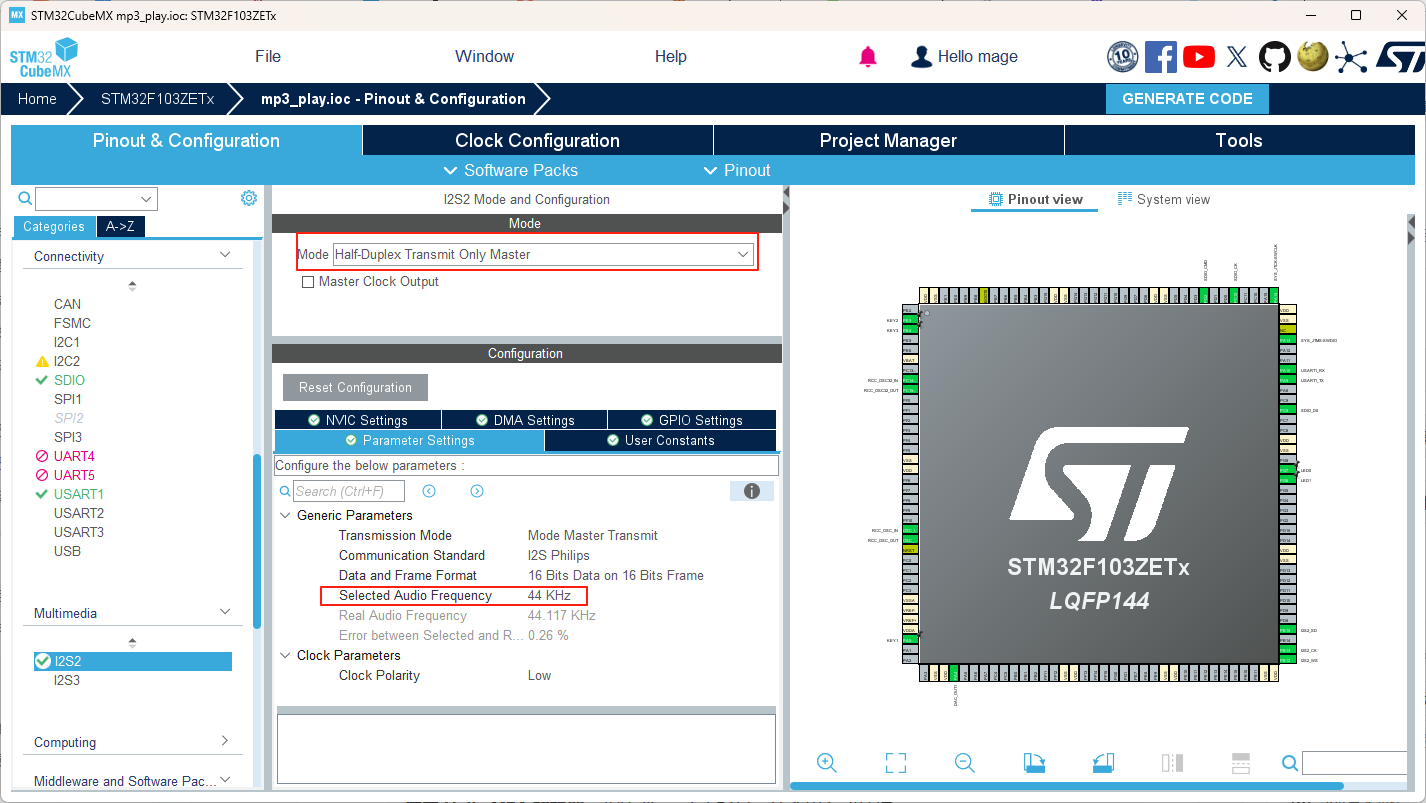Image resolution: width=1426 pixels, height=803 pixels.
Task: Click the settings gear above the Categories list
Action: 248,198
